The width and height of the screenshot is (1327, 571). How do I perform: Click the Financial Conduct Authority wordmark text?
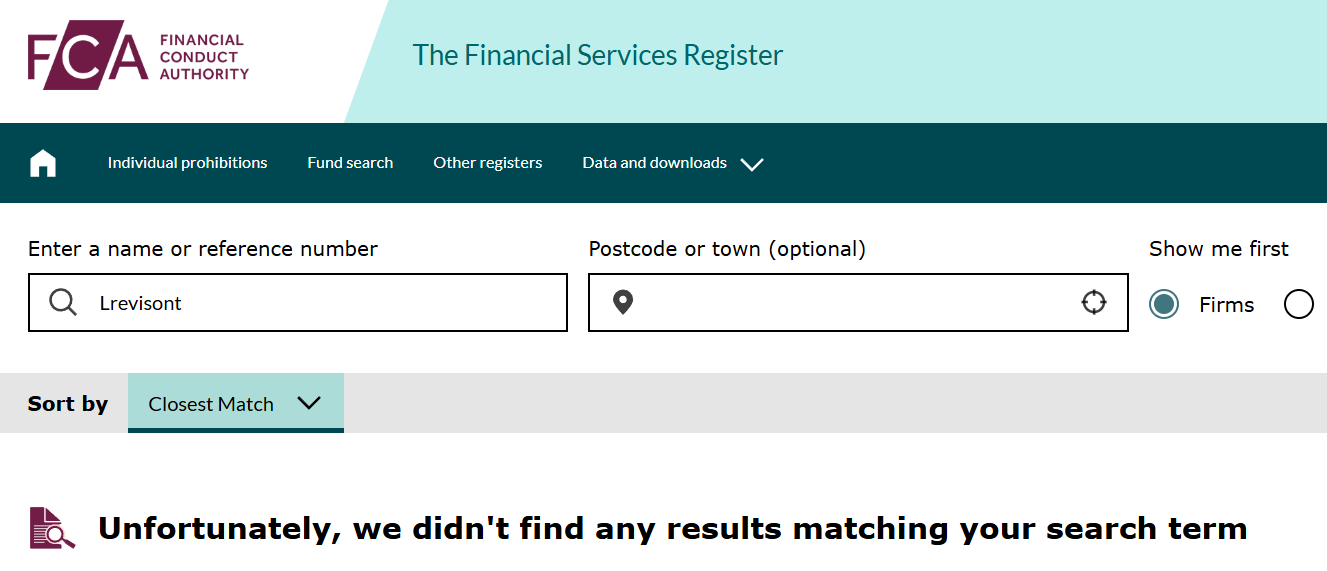[204, 57]
